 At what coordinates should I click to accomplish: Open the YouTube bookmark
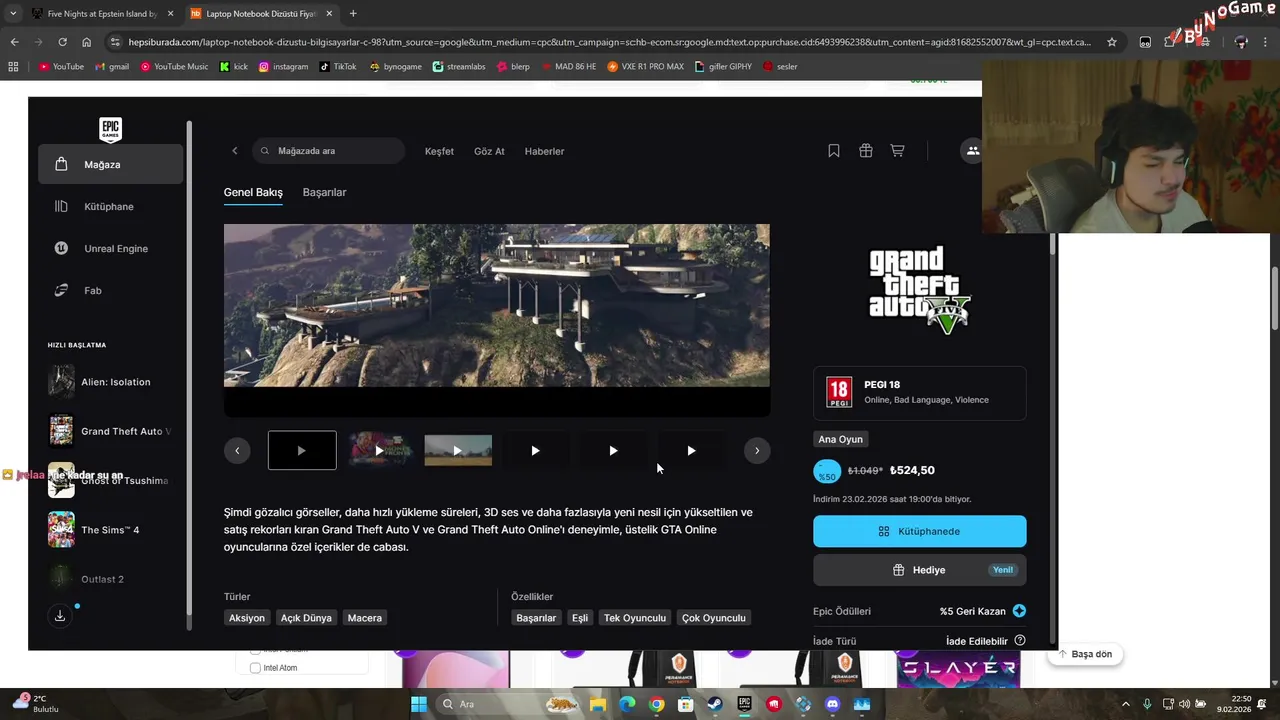click(61, 66)
